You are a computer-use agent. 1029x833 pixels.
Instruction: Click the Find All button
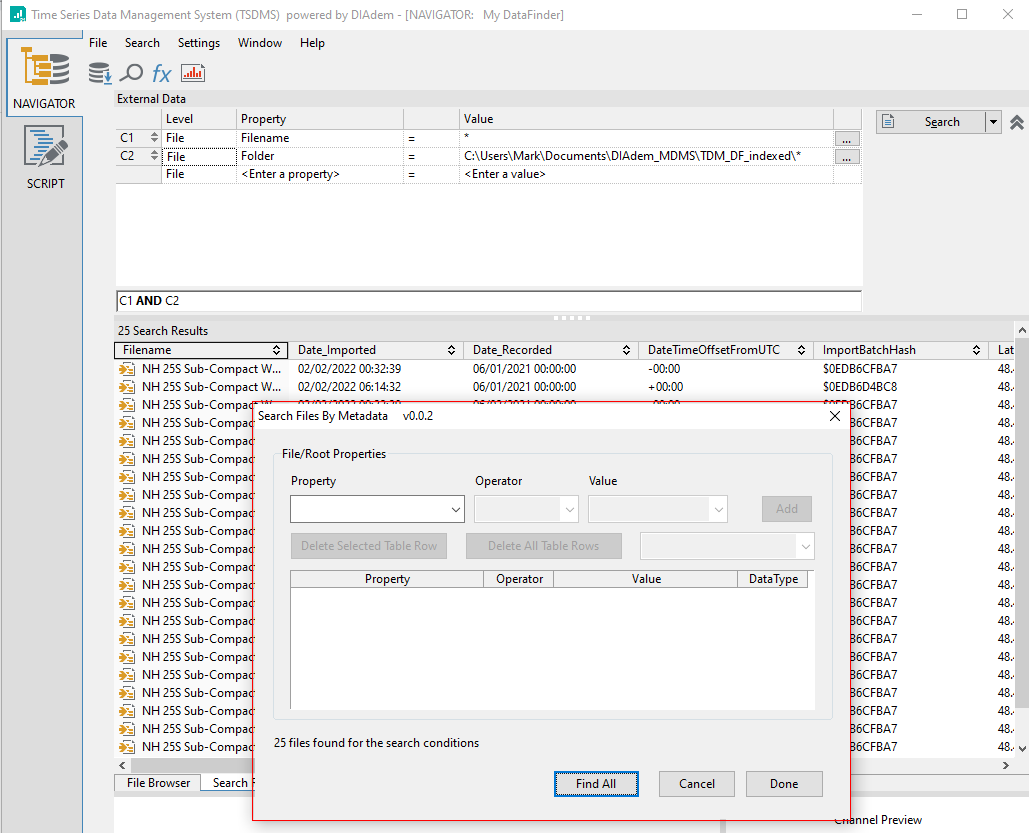click(595, 784)
